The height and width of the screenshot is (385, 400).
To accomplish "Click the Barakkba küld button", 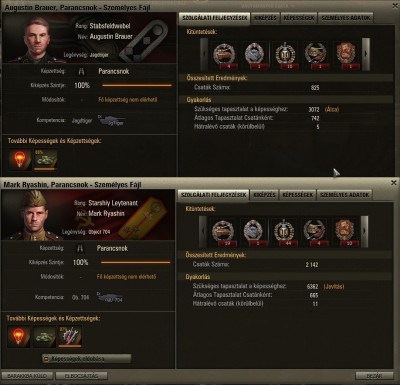I will 27,376.
